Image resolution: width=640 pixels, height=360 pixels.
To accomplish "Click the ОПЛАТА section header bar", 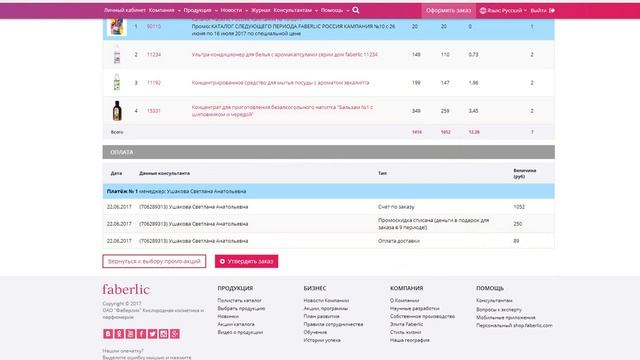I will [329, 152].
